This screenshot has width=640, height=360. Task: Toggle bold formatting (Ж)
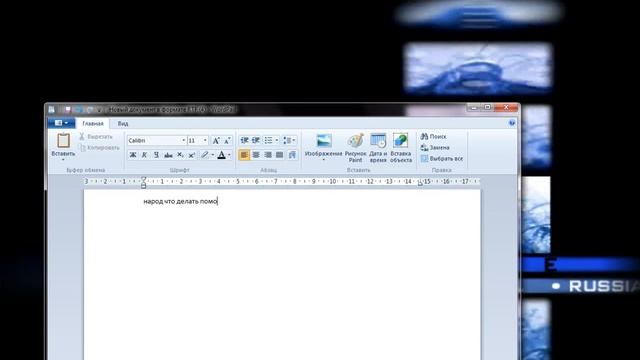[133, 155]
